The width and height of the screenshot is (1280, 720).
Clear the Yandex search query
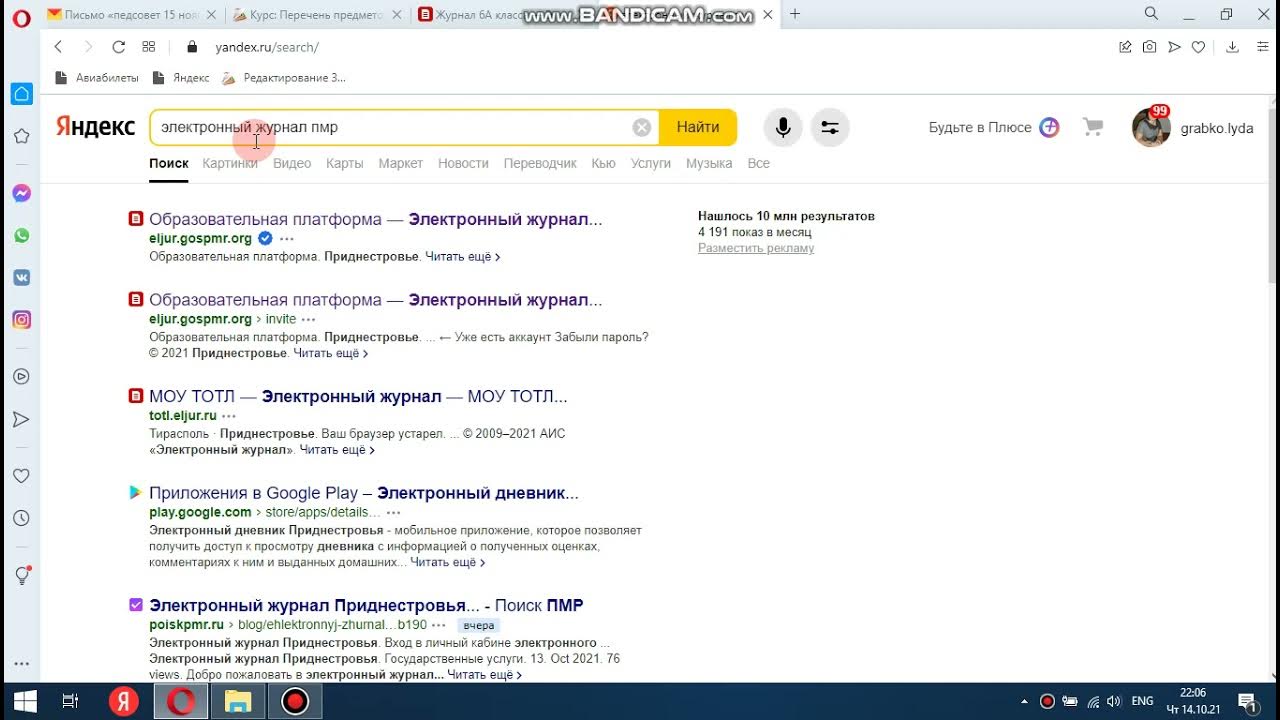[x=642, y=127]
